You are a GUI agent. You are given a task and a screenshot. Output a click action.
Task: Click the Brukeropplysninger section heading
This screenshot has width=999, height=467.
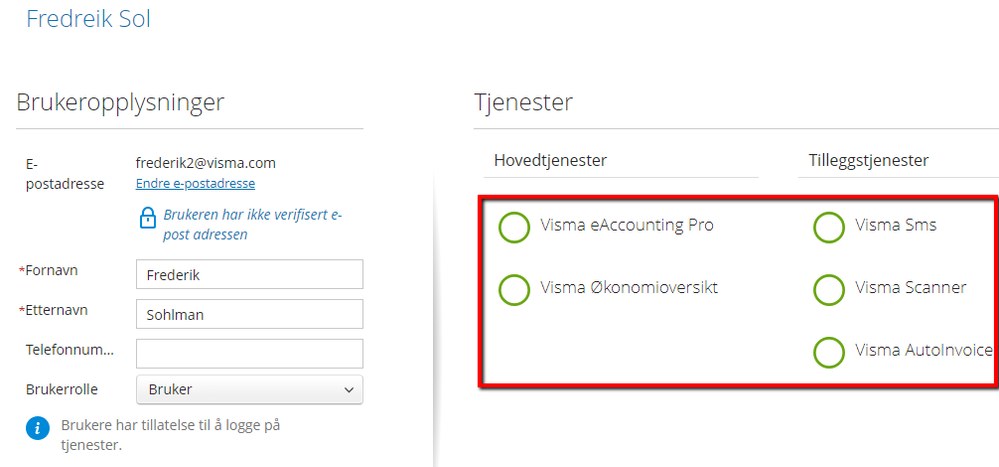120,102
